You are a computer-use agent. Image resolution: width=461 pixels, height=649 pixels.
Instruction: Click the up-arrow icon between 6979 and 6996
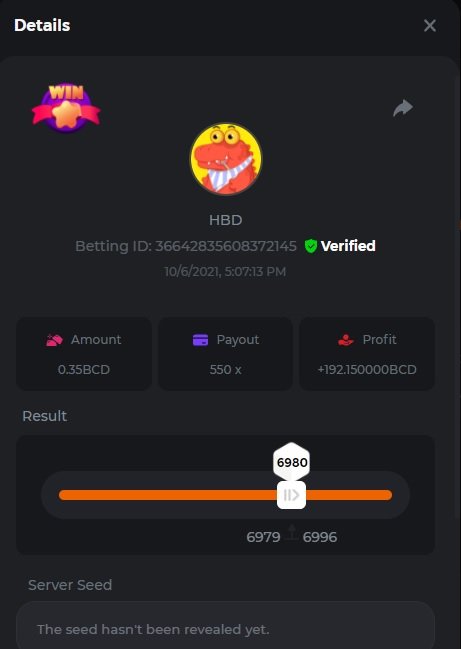pyautogui.click(x=292, y=532)
